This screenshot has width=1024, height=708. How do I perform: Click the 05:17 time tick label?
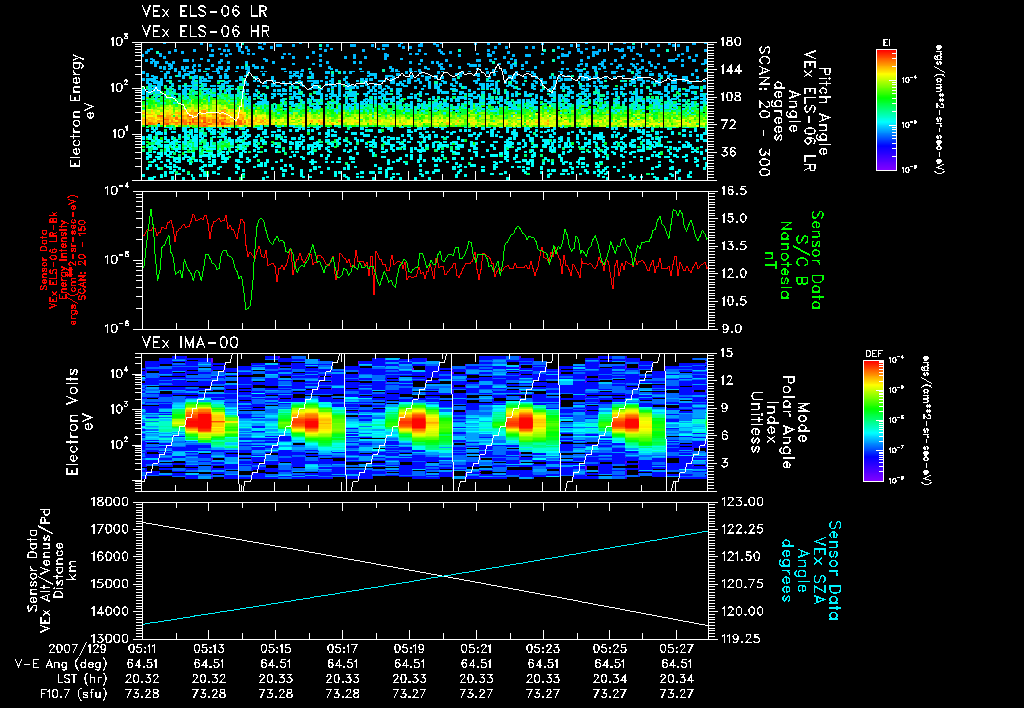pos(342,649)
